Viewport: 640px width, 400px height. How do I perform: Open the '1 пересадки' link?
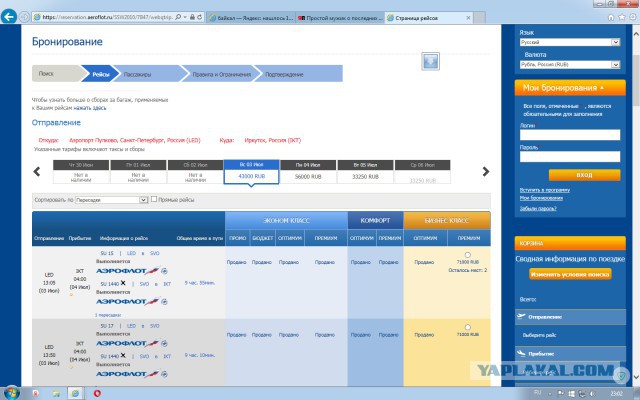point(108,315)
